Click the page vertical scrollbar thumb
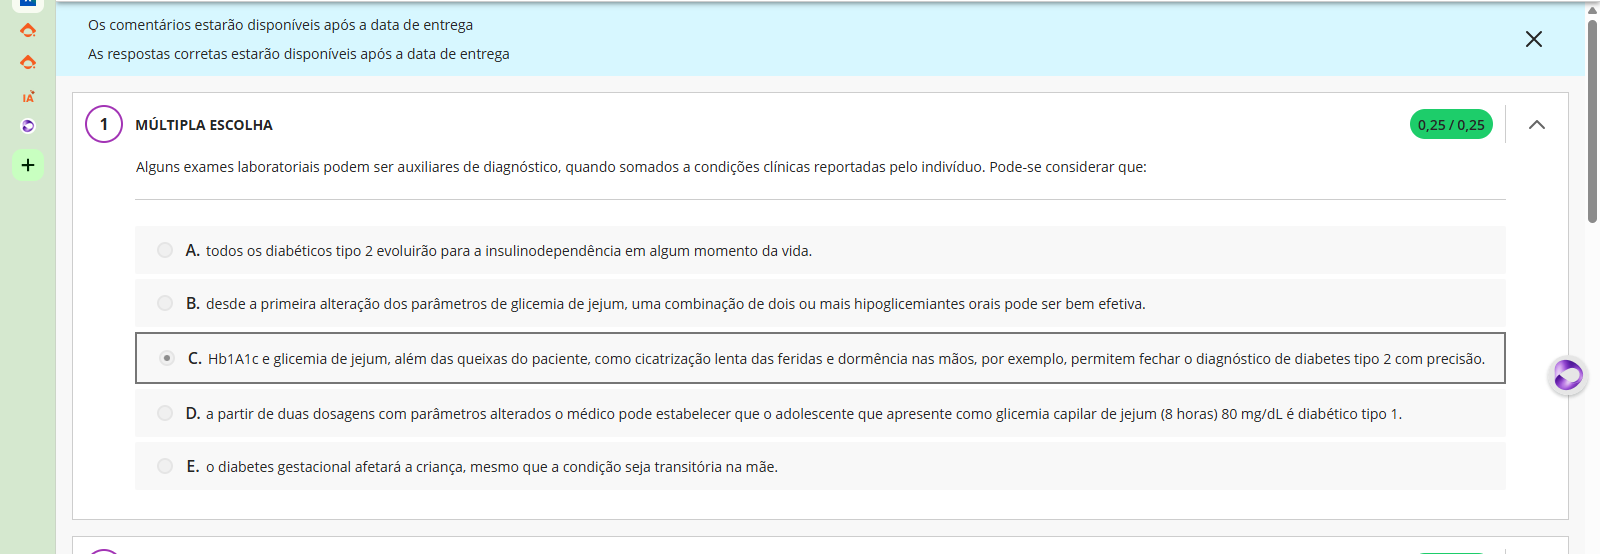Screen dimensions: 1600x554 pyautogui.click(x=1592, y=120)
